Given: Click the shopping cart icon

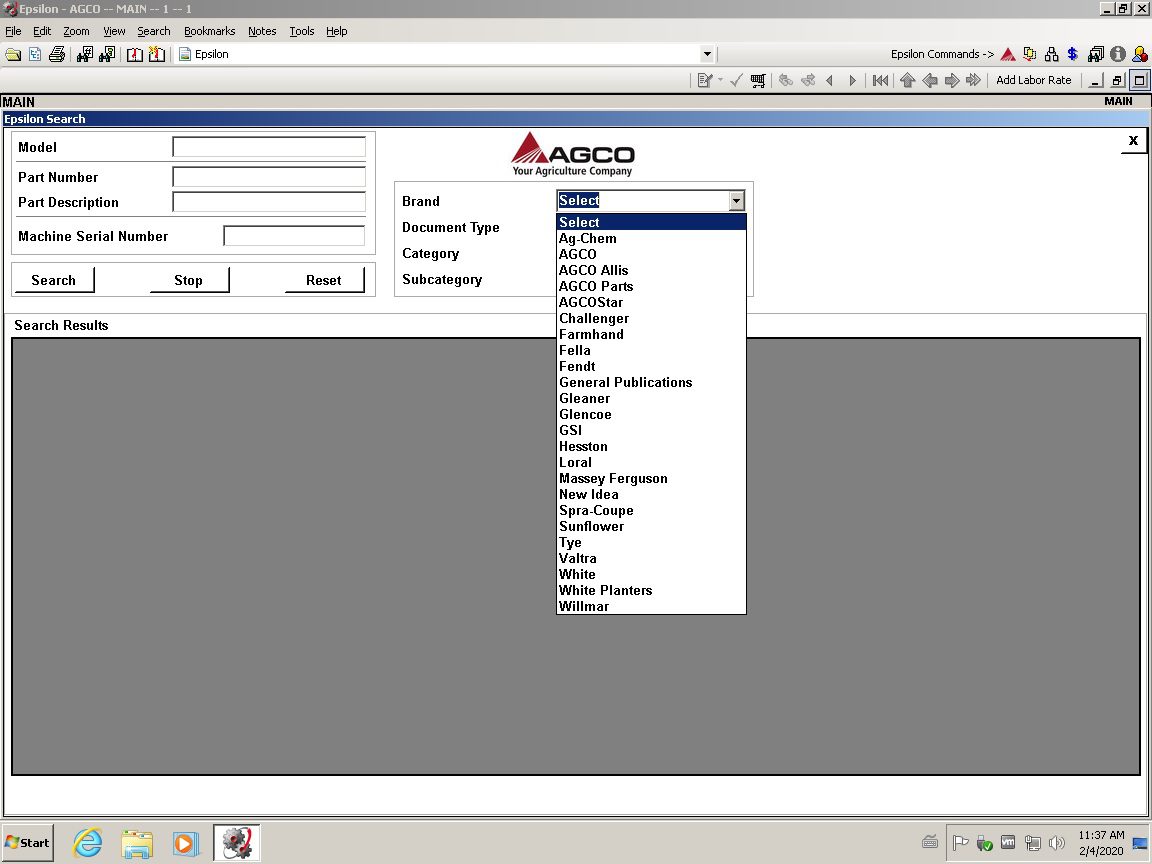Looking at the screenshot, I should point(757,80).
